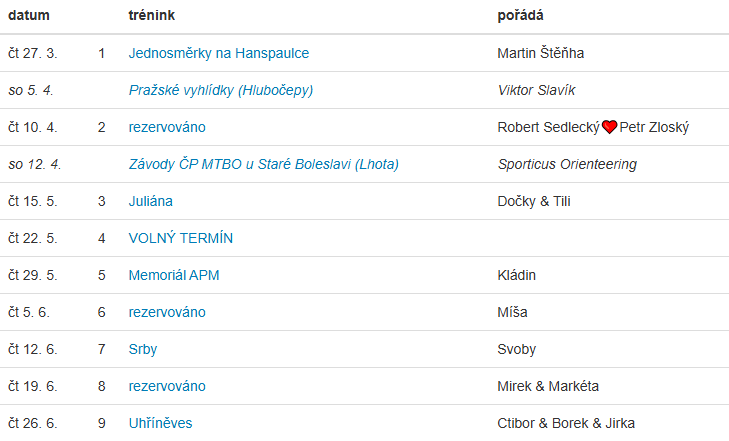
Task: Click the VOLNÝ TERMÍN link
Action: (x=181, y=238)
